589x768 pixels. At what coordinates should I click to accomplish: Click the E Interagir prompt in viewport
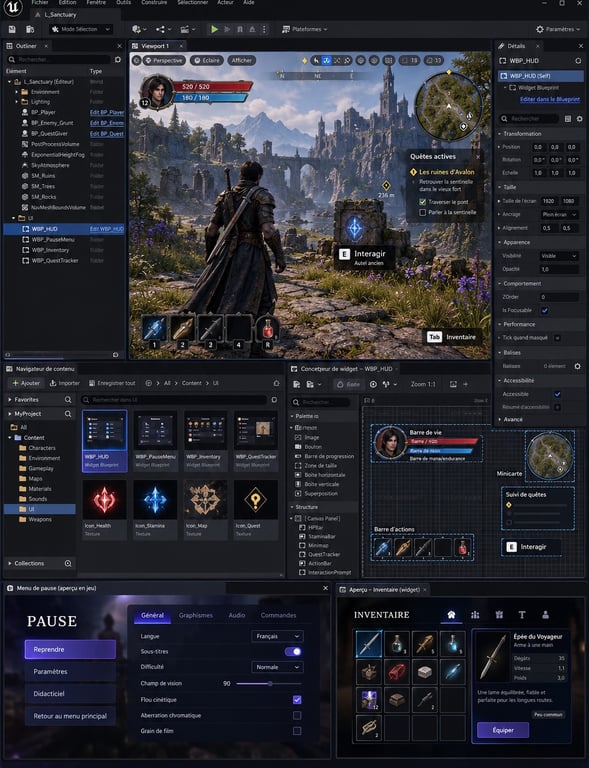point(364,257)
